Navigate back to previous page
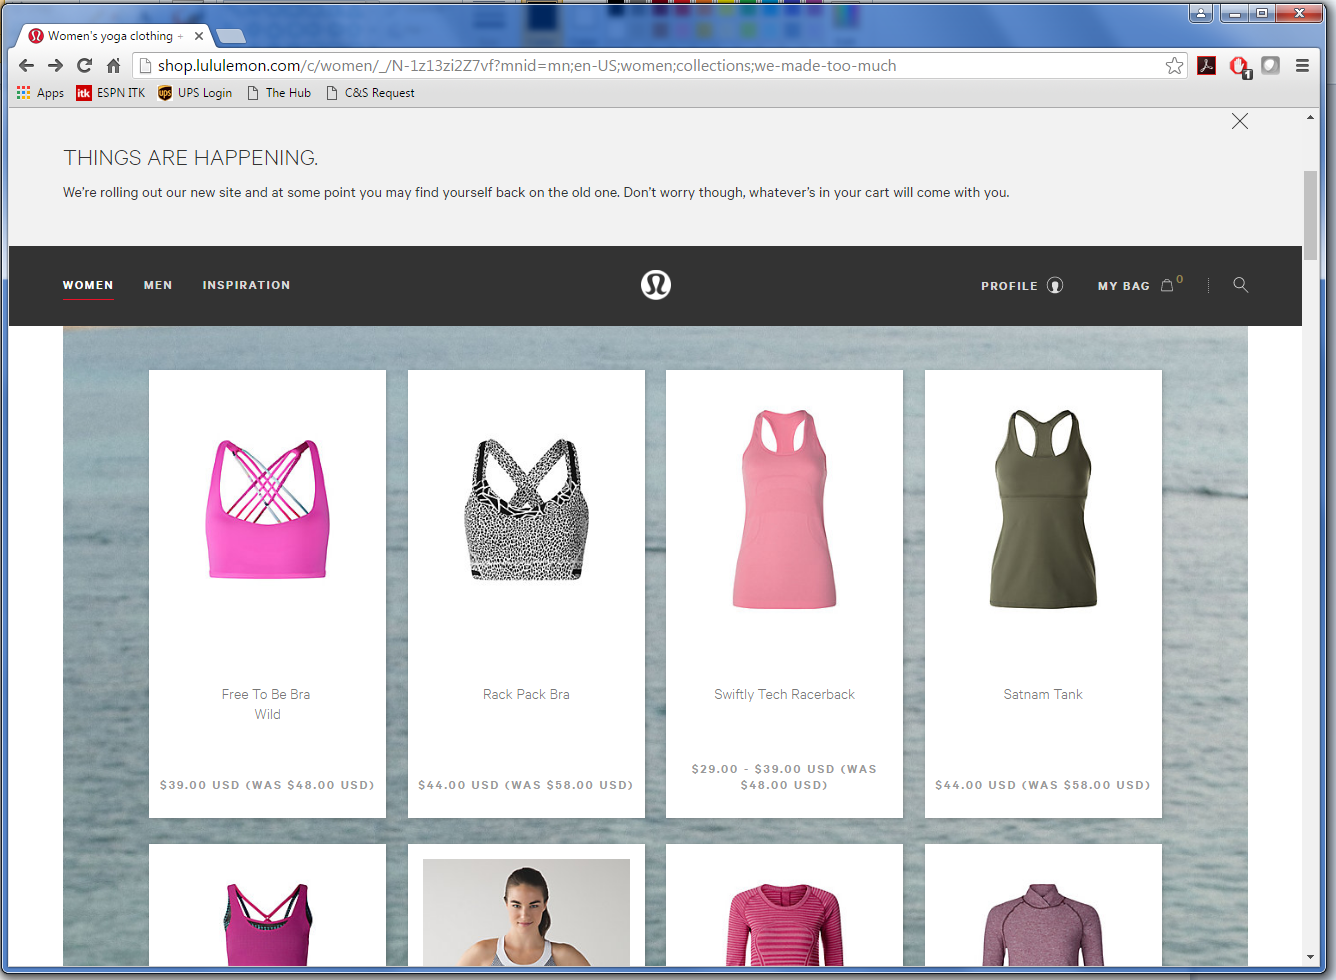Image resolution: width=1336 pixels, height=980 pixels. [27, 66]
